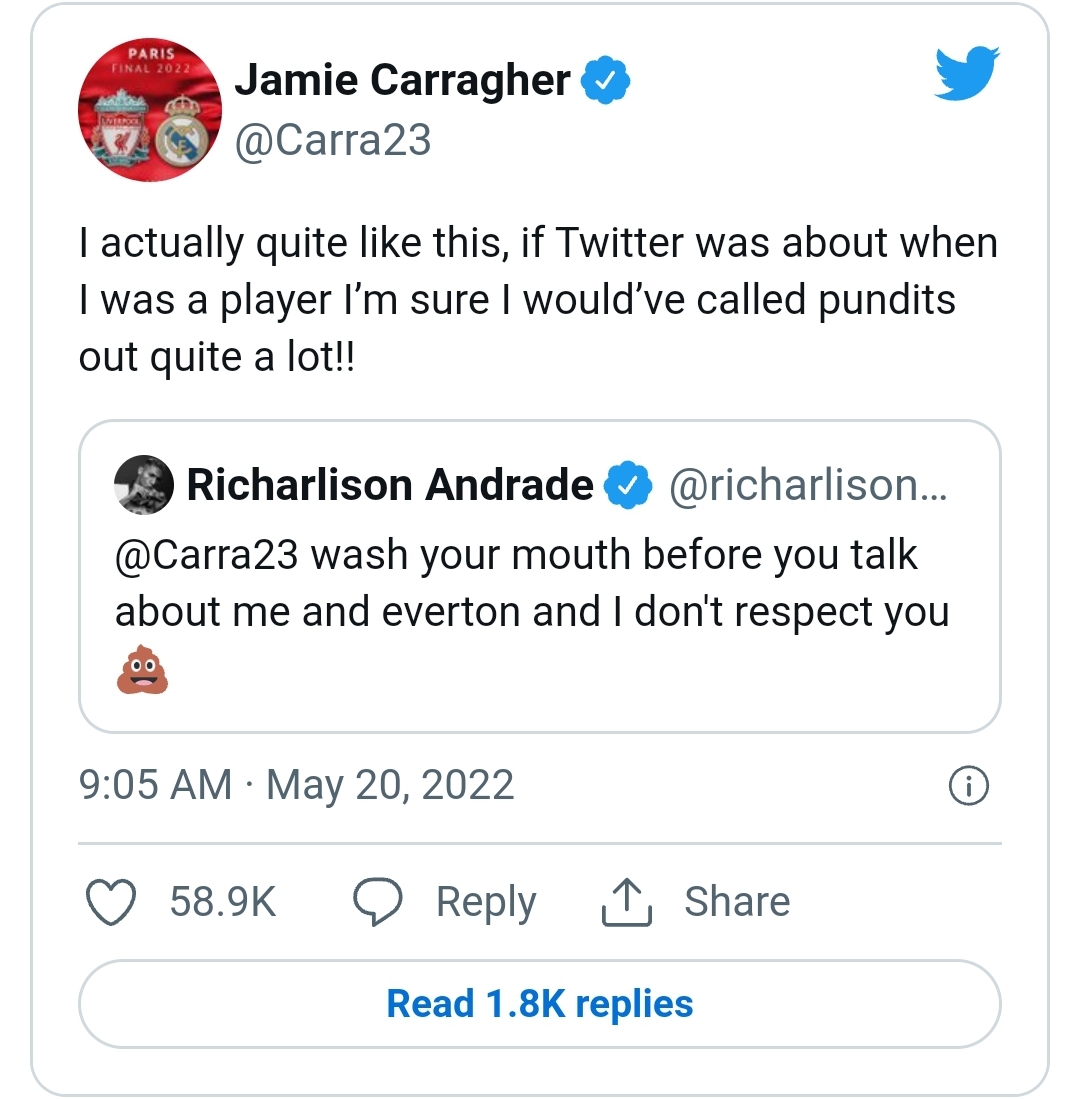Click the Richarlison Andrade display name
Image resolution: width=1080 pixels, height=1099 pixels.
click(x=390, y=485)
